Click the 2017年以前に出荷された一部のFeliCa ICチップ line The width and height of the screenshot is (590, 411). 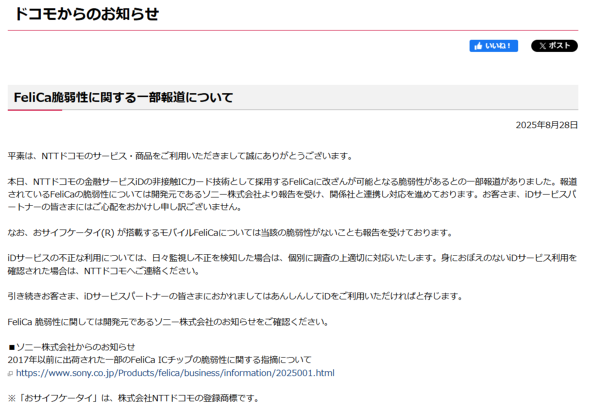(x=160, y=360)
